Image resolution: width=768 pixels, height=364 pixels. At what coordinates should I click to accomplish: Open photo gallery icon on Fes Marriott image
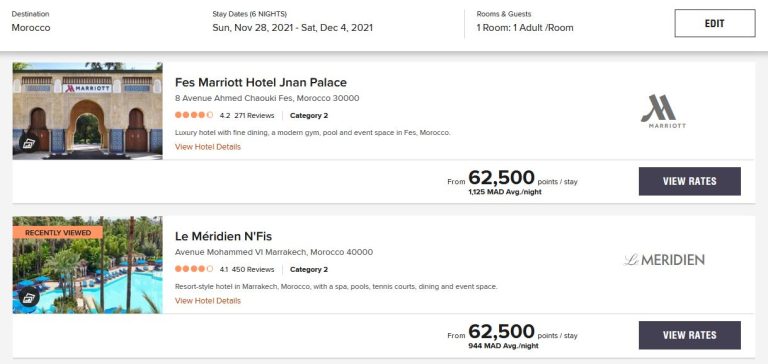coord(29,143)
